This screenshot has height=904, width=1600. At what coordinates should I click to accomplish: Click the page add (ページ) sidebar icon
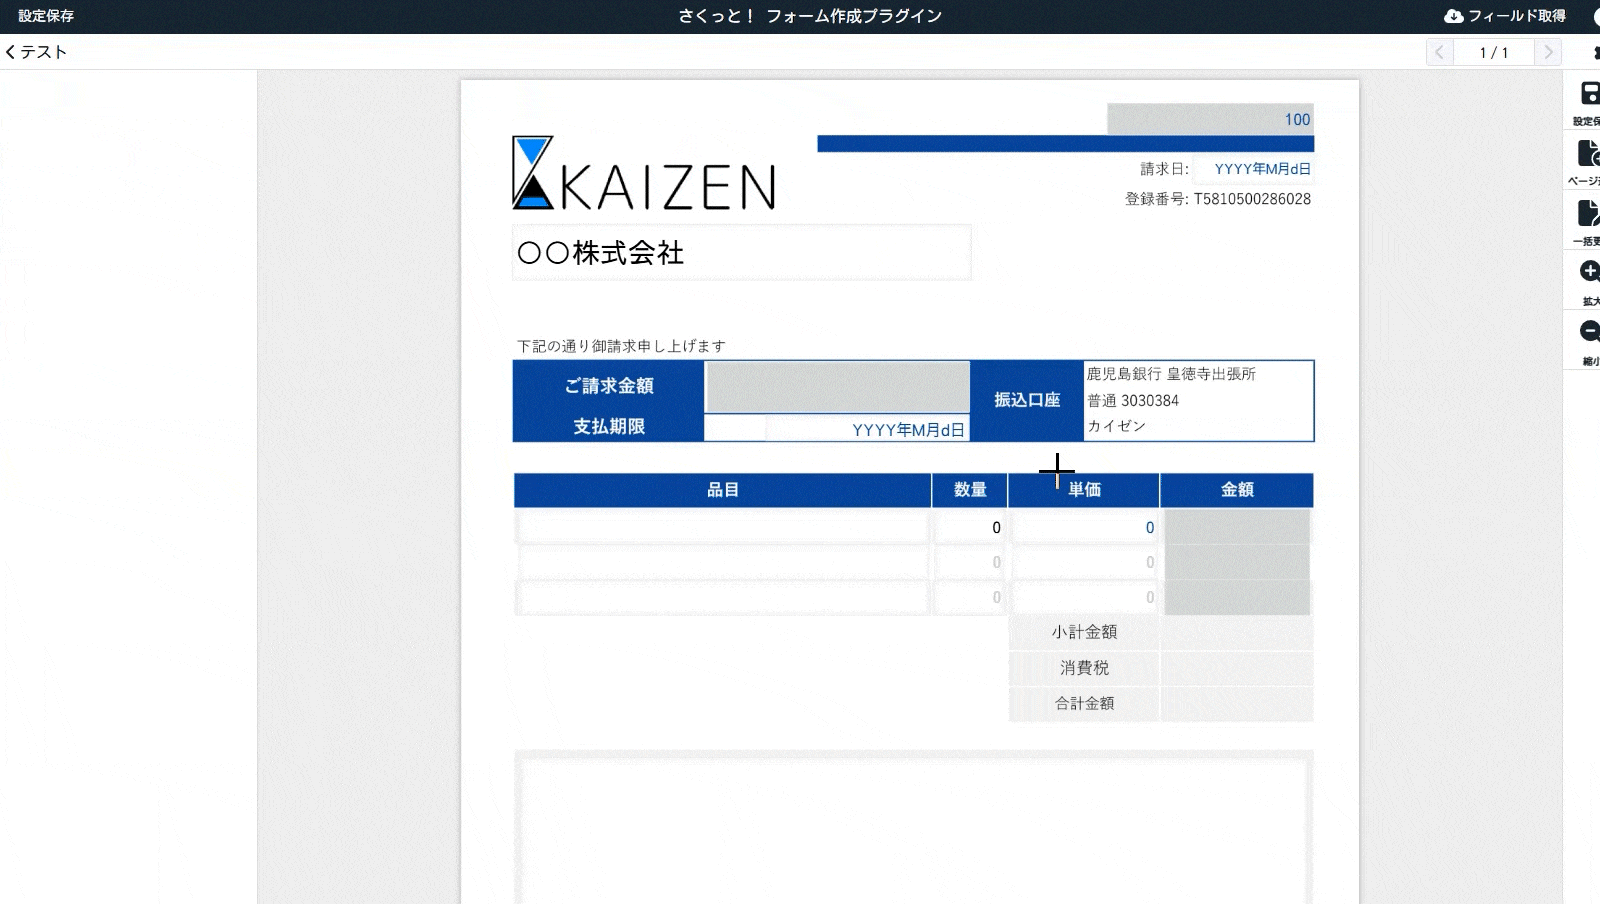tap(1589, 153)
